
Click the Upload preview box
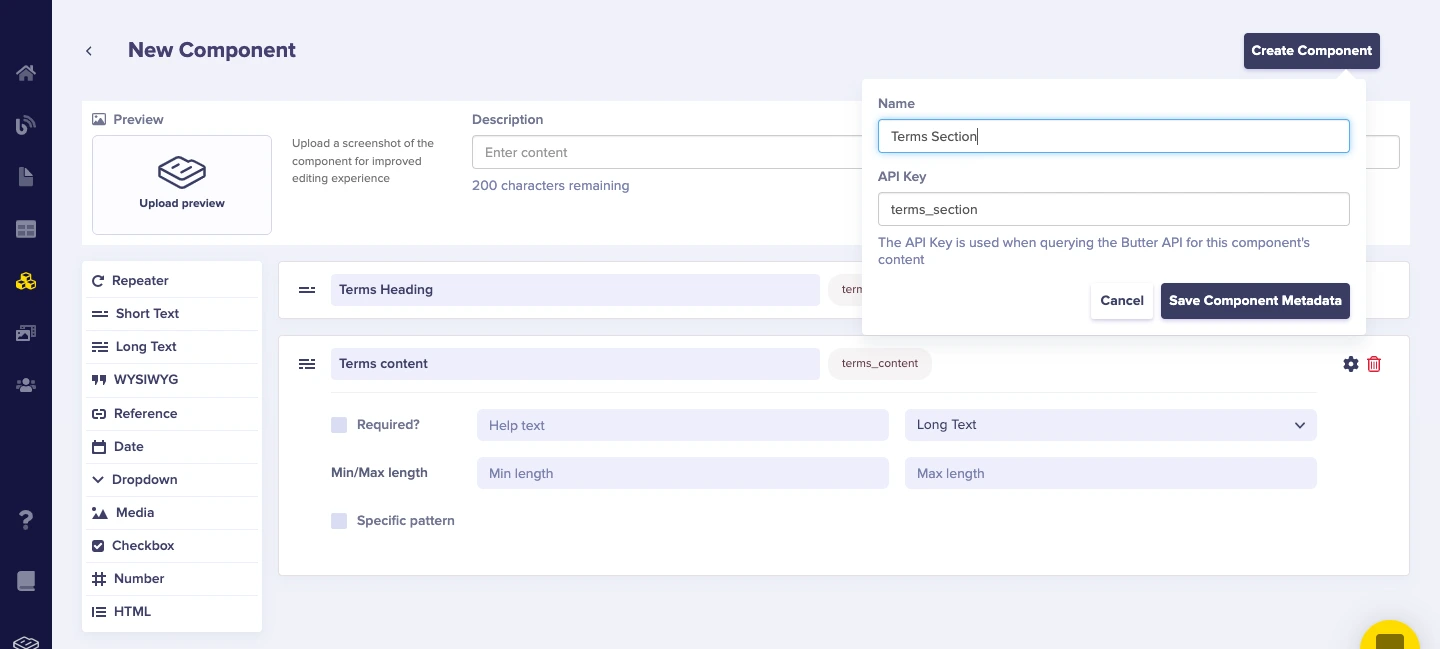[x=182, y=185]
